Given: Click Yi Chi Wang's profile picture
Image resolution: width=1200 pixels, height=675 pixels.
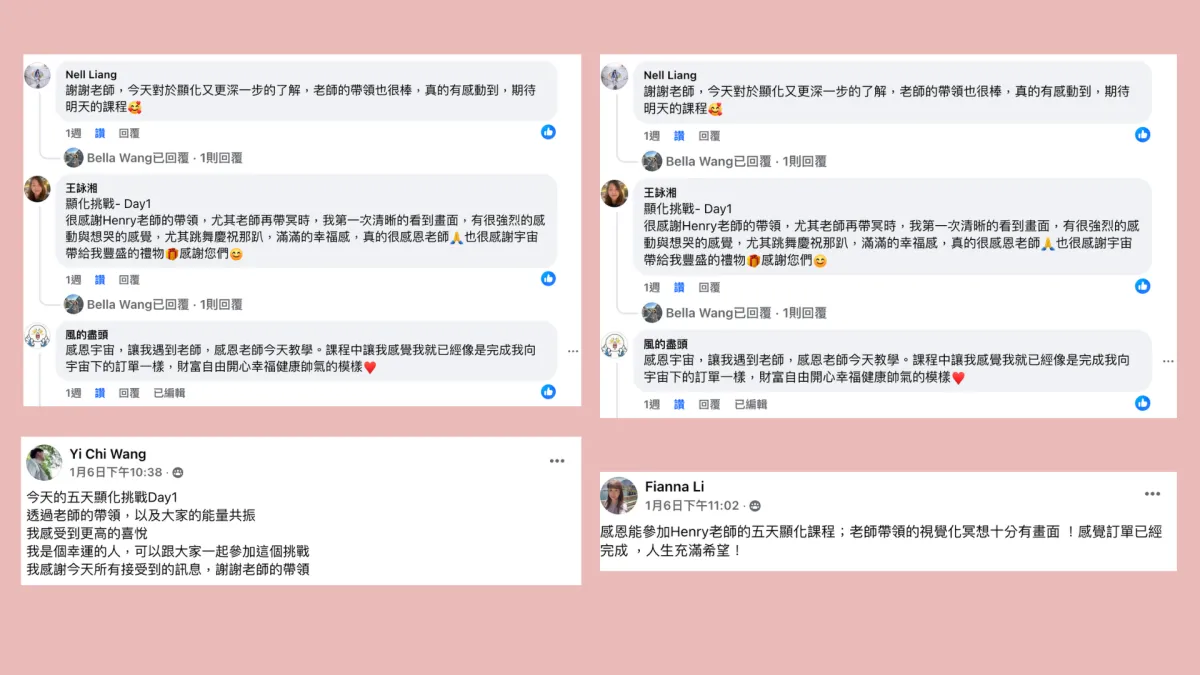Looking at the screenshot, I should pyautogui.click(x=44, y=462).
